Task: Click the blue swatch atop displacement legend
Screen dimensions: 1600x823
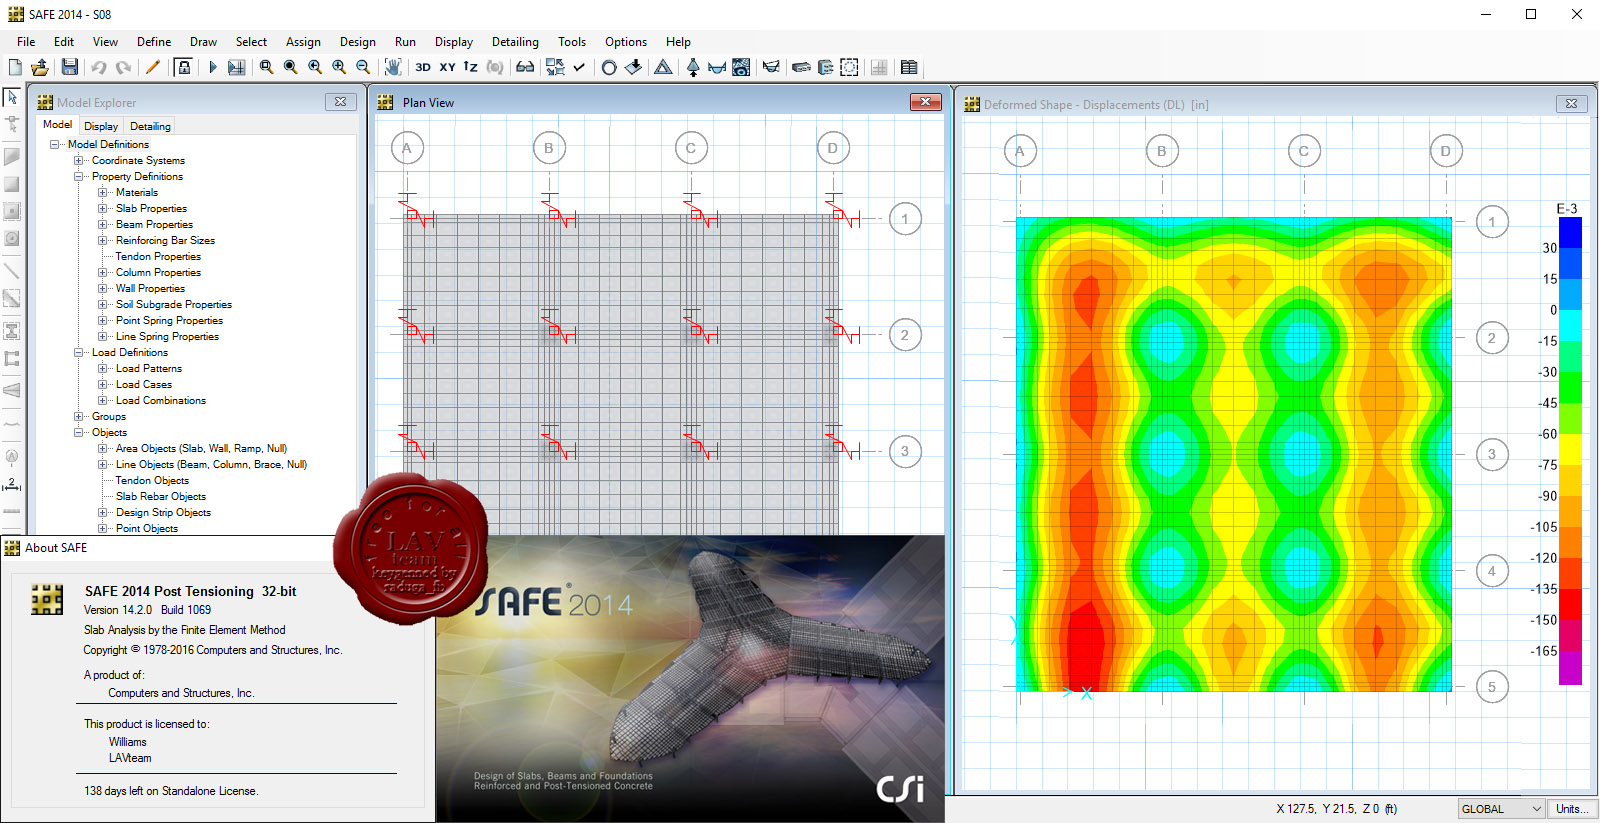Action: (1570, 232)
